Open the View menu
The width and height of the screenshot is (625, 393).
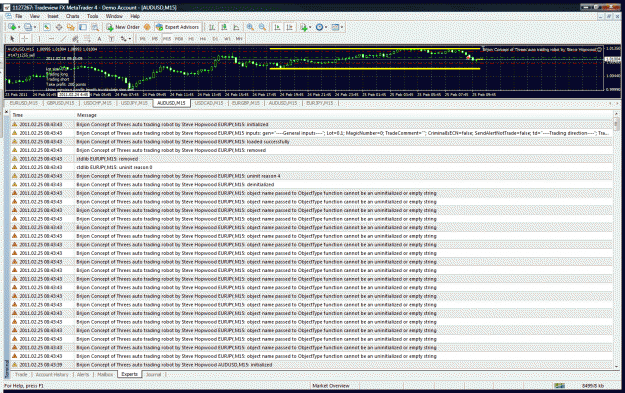click(x=35, y=16)
